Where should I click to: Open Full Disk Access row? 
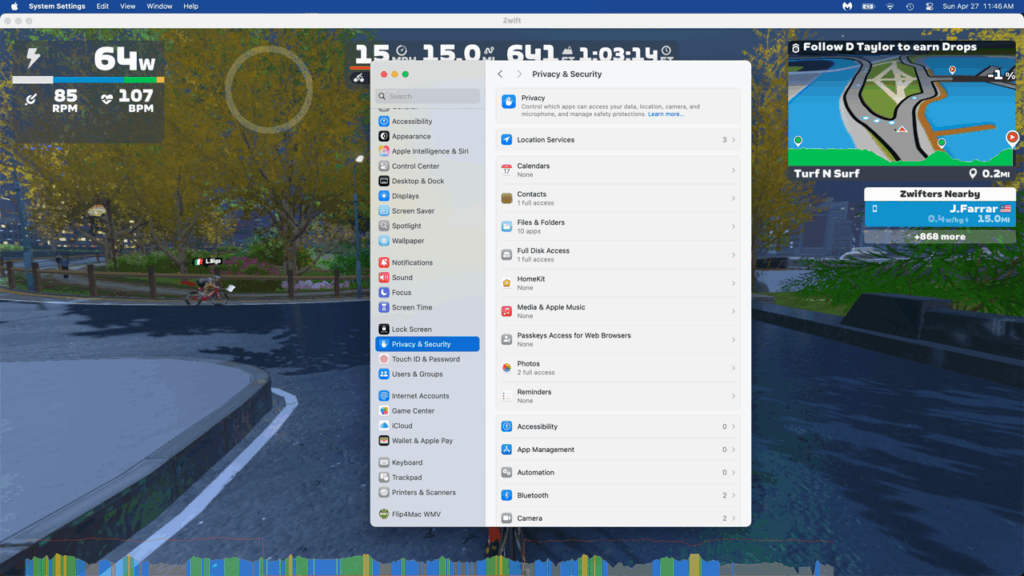(618, 255)
